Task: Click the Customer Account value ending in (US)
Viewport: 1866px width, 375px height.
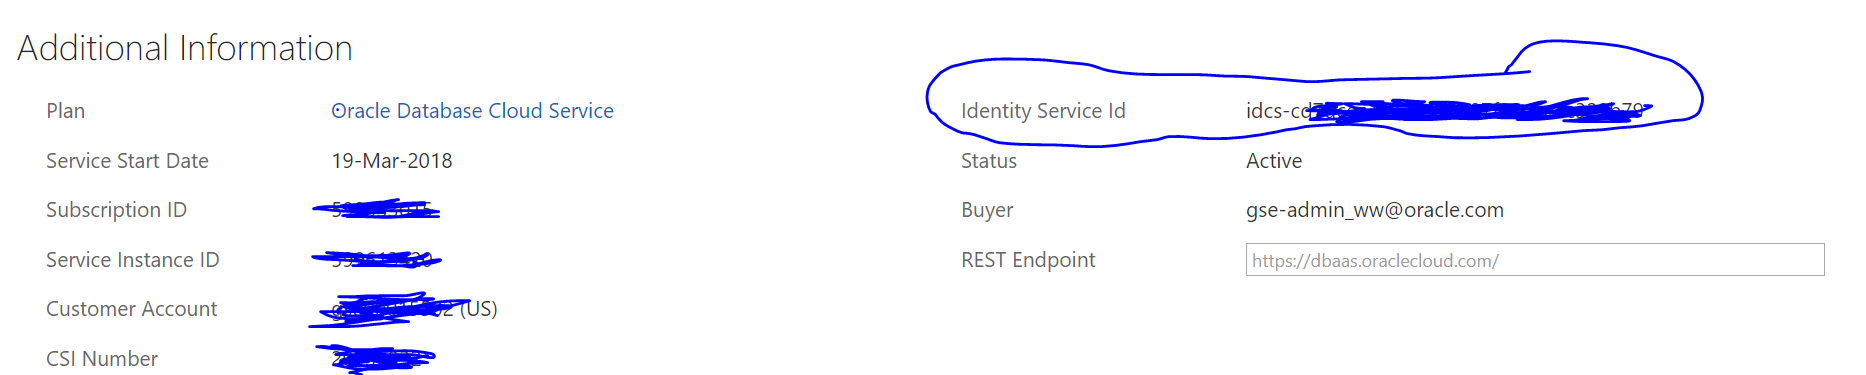Action: pos(404,309)
